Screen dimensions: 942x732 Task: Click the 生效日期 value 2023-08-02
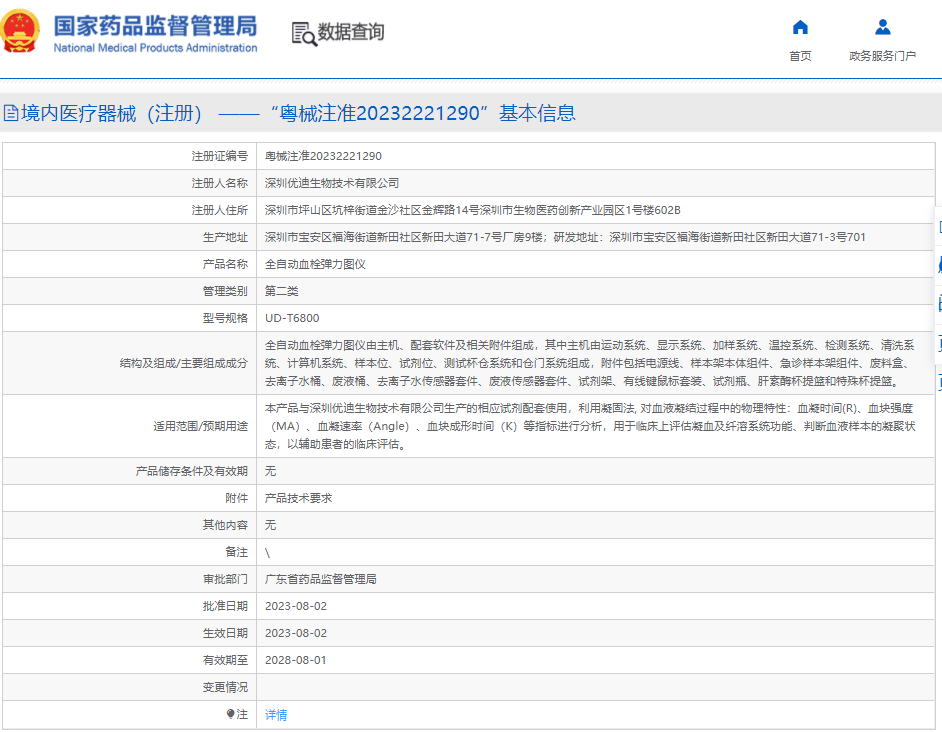click(x=296, y=633)
